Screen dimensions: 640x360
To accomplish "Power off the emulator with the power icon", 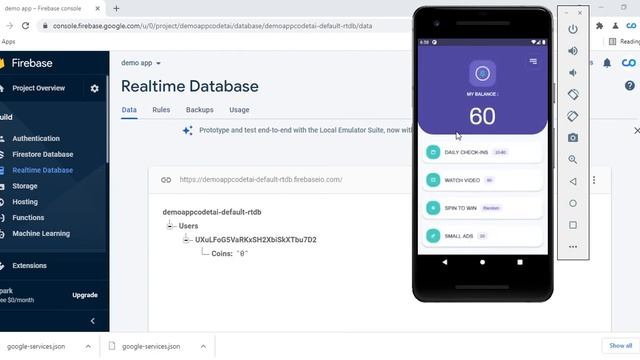I will click(573, 29).
